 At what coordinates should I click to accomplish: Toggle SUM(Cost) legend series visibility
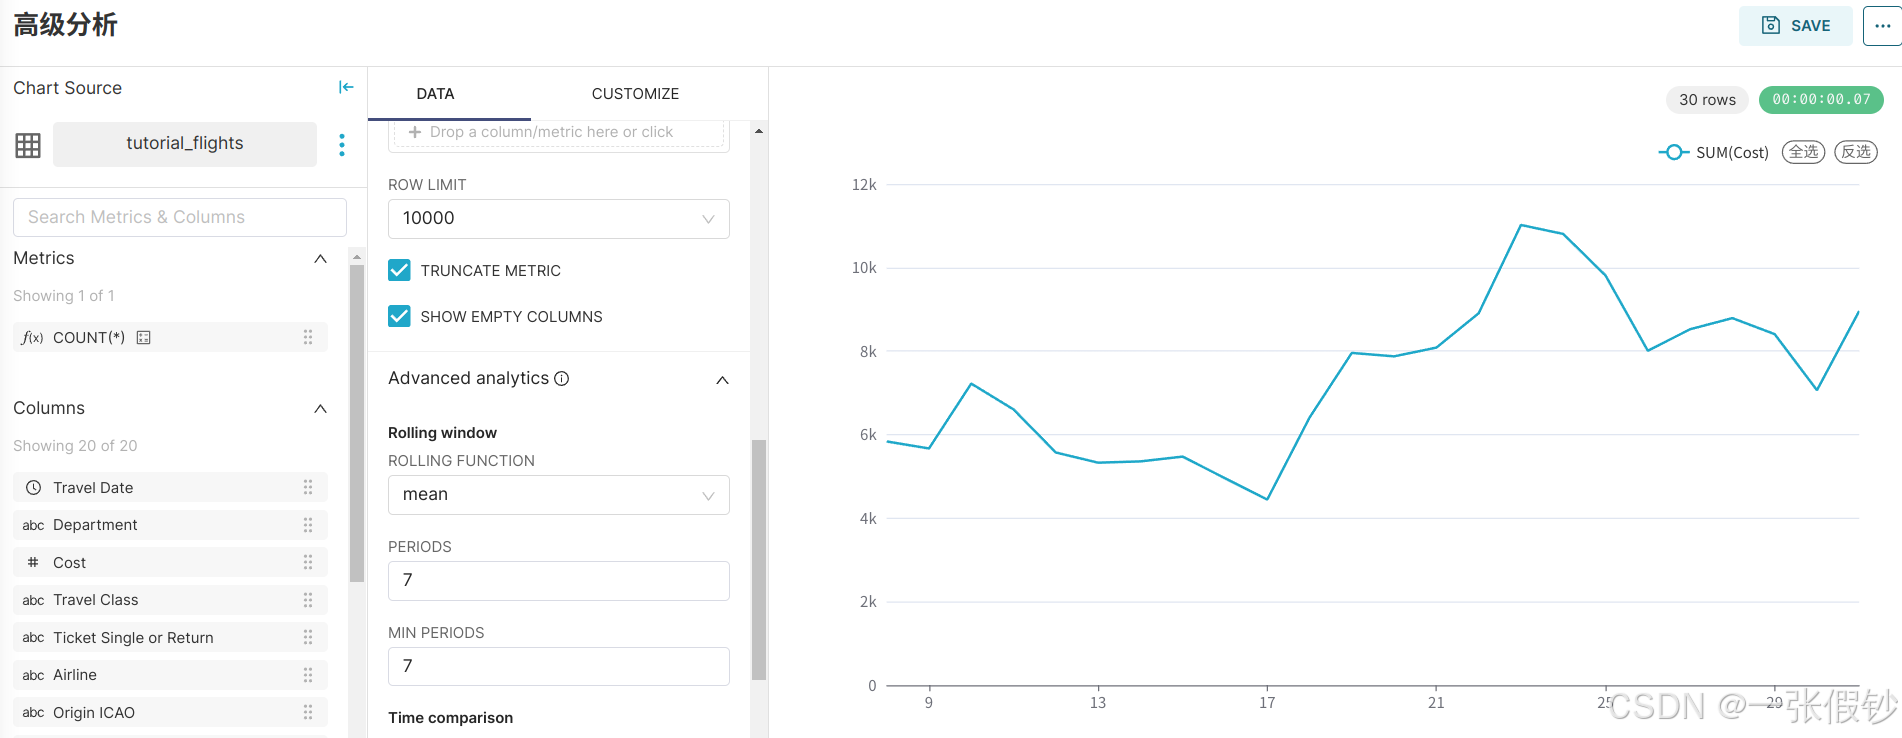click(x=1714, y=153)
